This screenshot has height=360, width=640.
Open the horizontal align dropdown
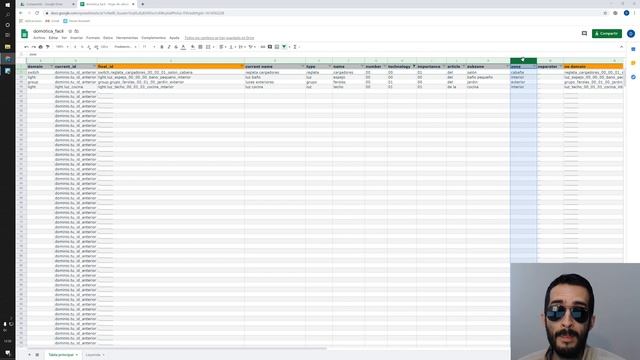(x=222, y=47)
